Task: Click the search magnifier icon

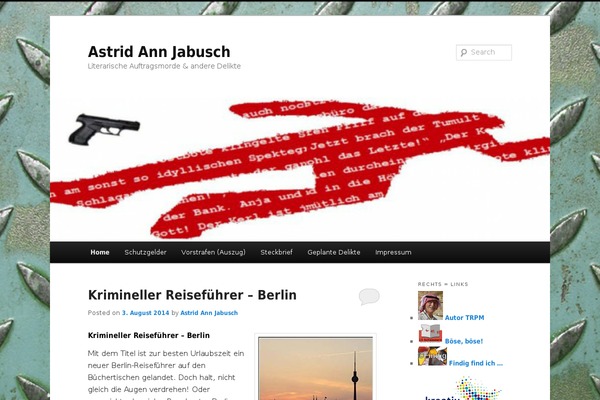Action: 463,52
